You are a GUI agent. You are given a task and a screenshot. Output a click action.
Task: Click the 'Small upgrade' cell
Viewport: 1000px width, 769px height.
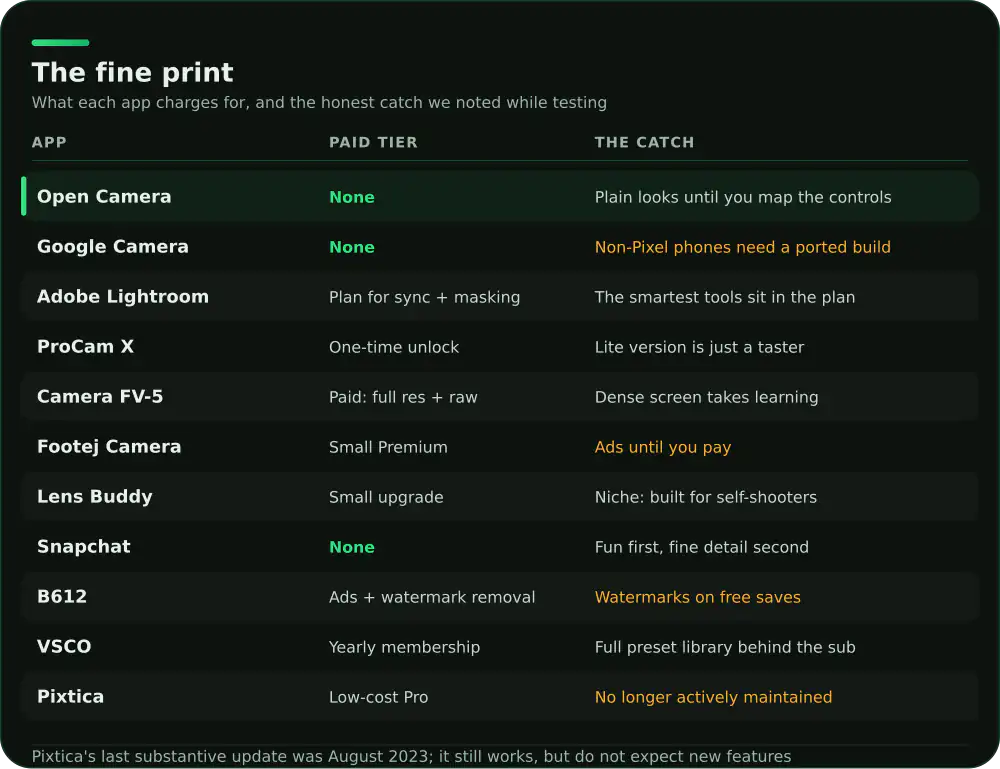point(386,497)
